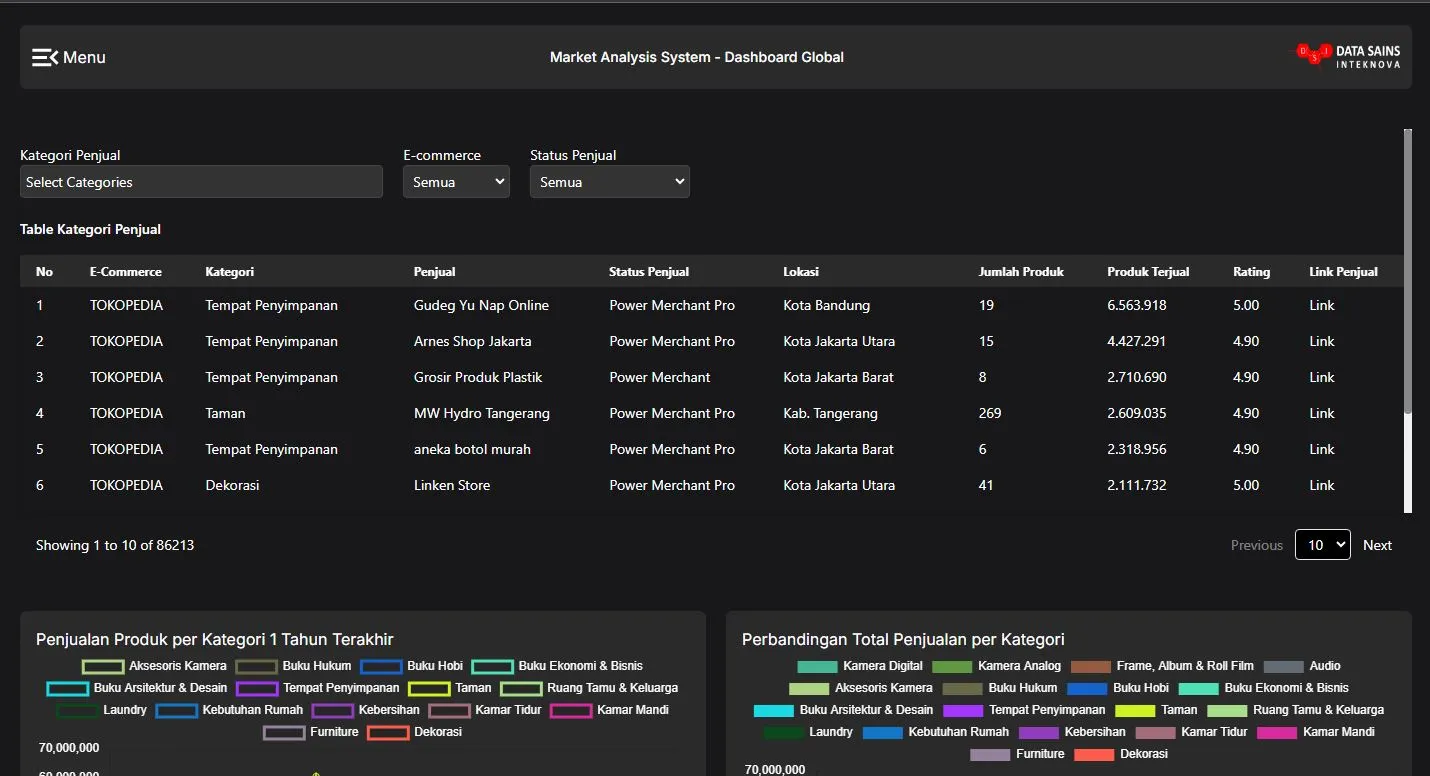Click the Data Sains Inteknova logo

1348,56
